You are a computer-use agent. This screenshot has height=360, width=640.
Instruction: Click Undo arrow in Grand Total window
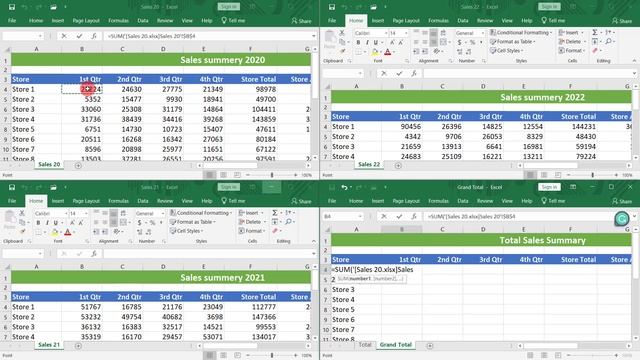[x=344, y=187]
